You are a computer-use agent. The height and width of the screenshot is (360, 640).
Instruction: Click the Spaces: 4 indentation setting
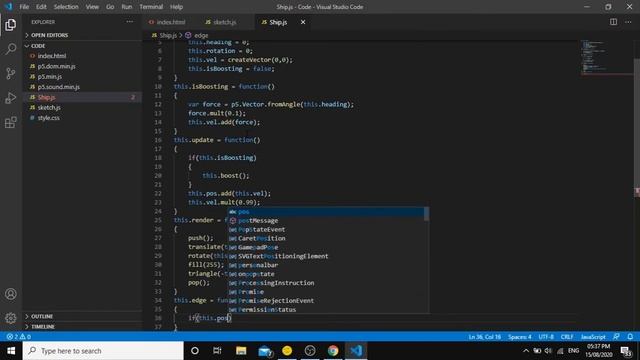520,337
